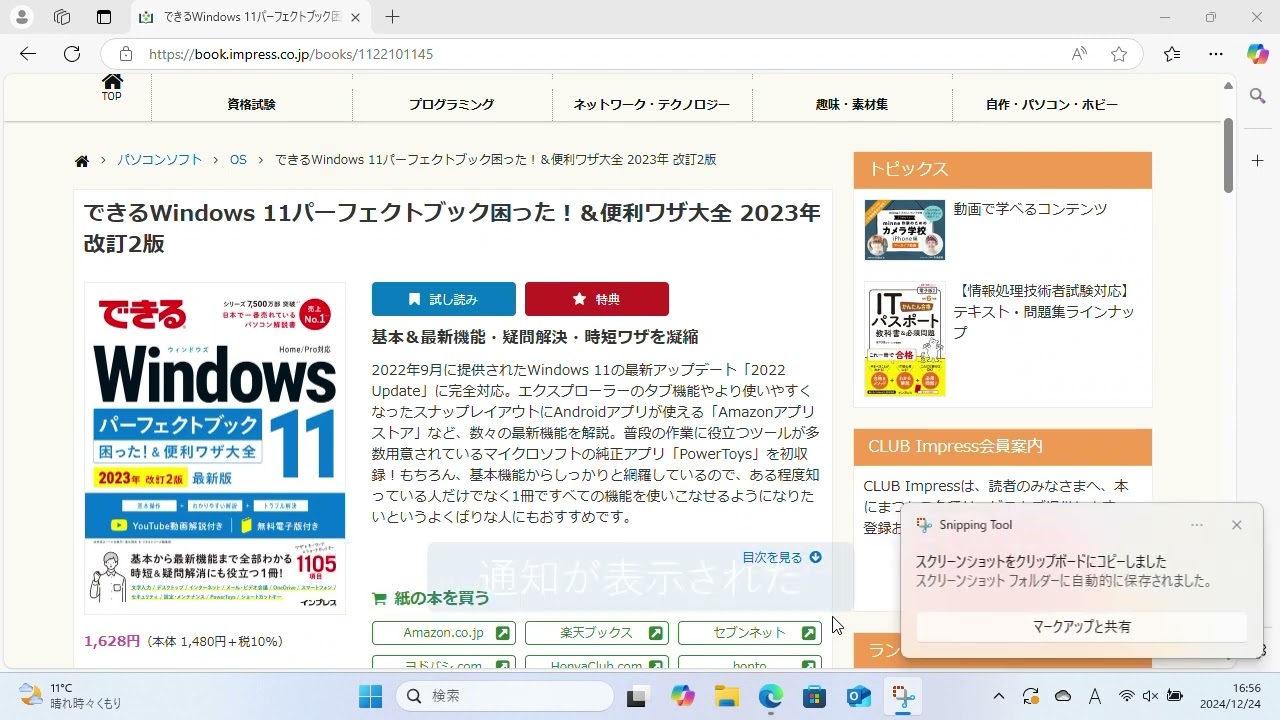Follow the パソコンソフト breadcrumb link
Viewport: 1280px width, 720px height.
tap(160, 160)
